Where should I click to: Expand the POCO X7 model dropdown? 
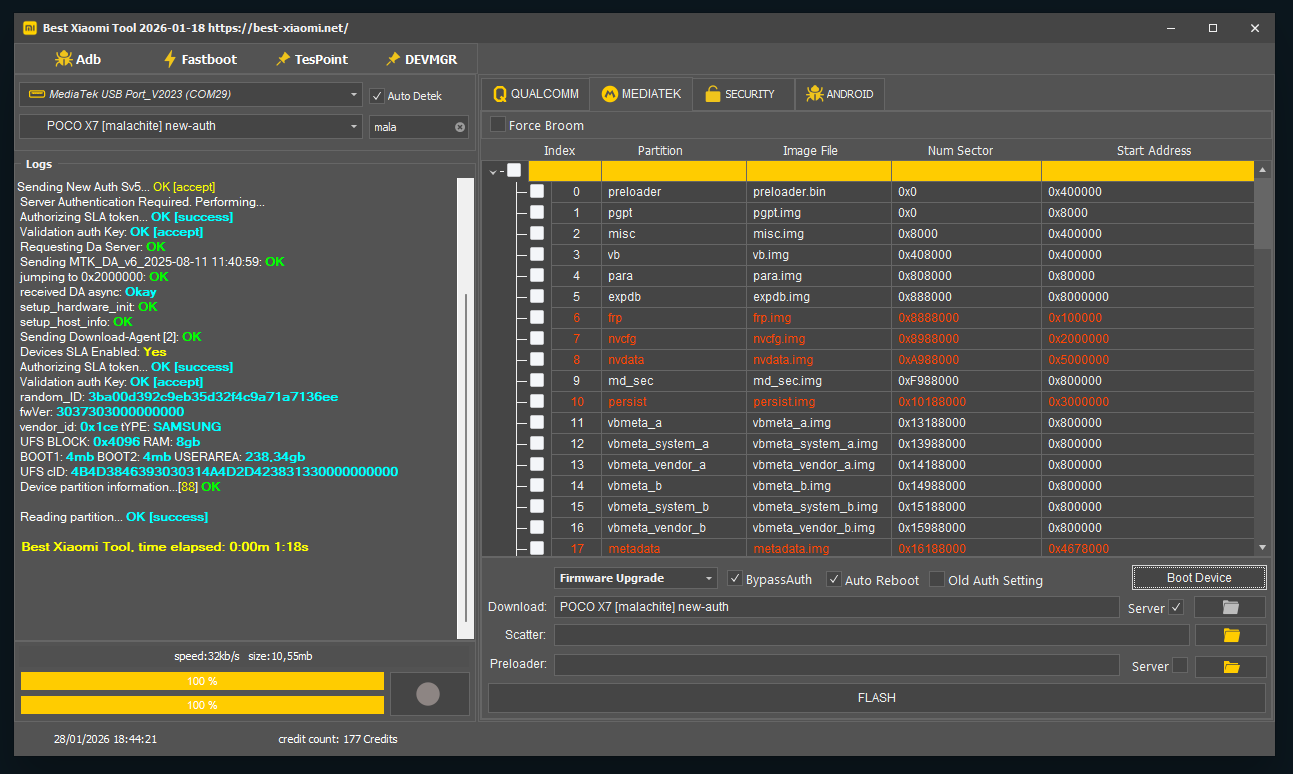pos(355,127)
